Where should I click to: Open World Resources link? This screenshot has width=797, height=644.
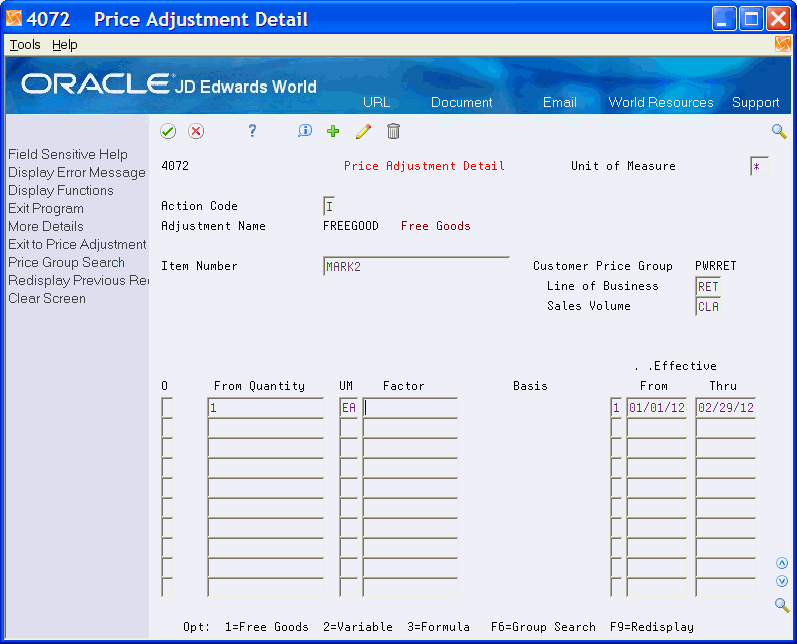[x=661, y=102]
